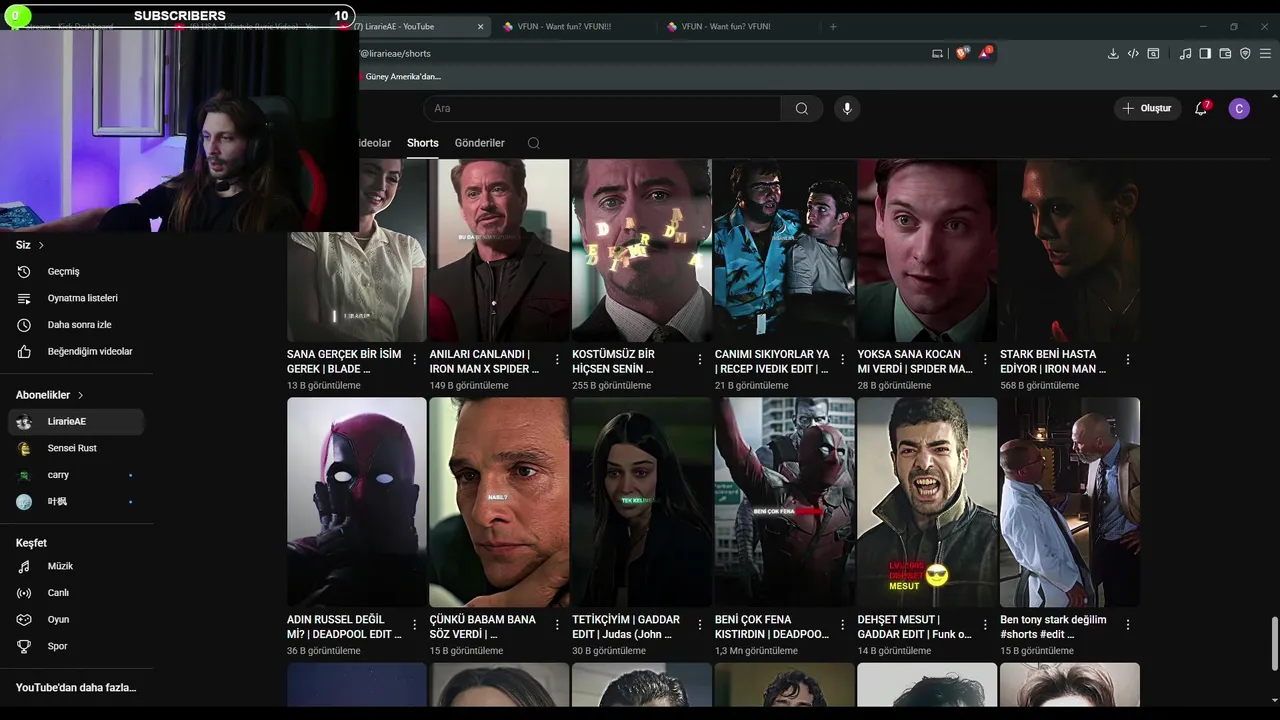Click 568 B görüntüleme view count
The image size is (1280, 720).
(x=1039, y=385)
